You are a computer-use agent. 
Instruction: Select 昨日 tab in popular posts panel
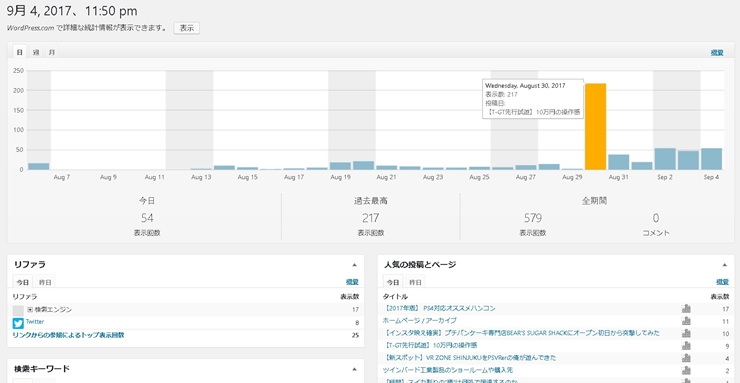[x=415, y=282]
